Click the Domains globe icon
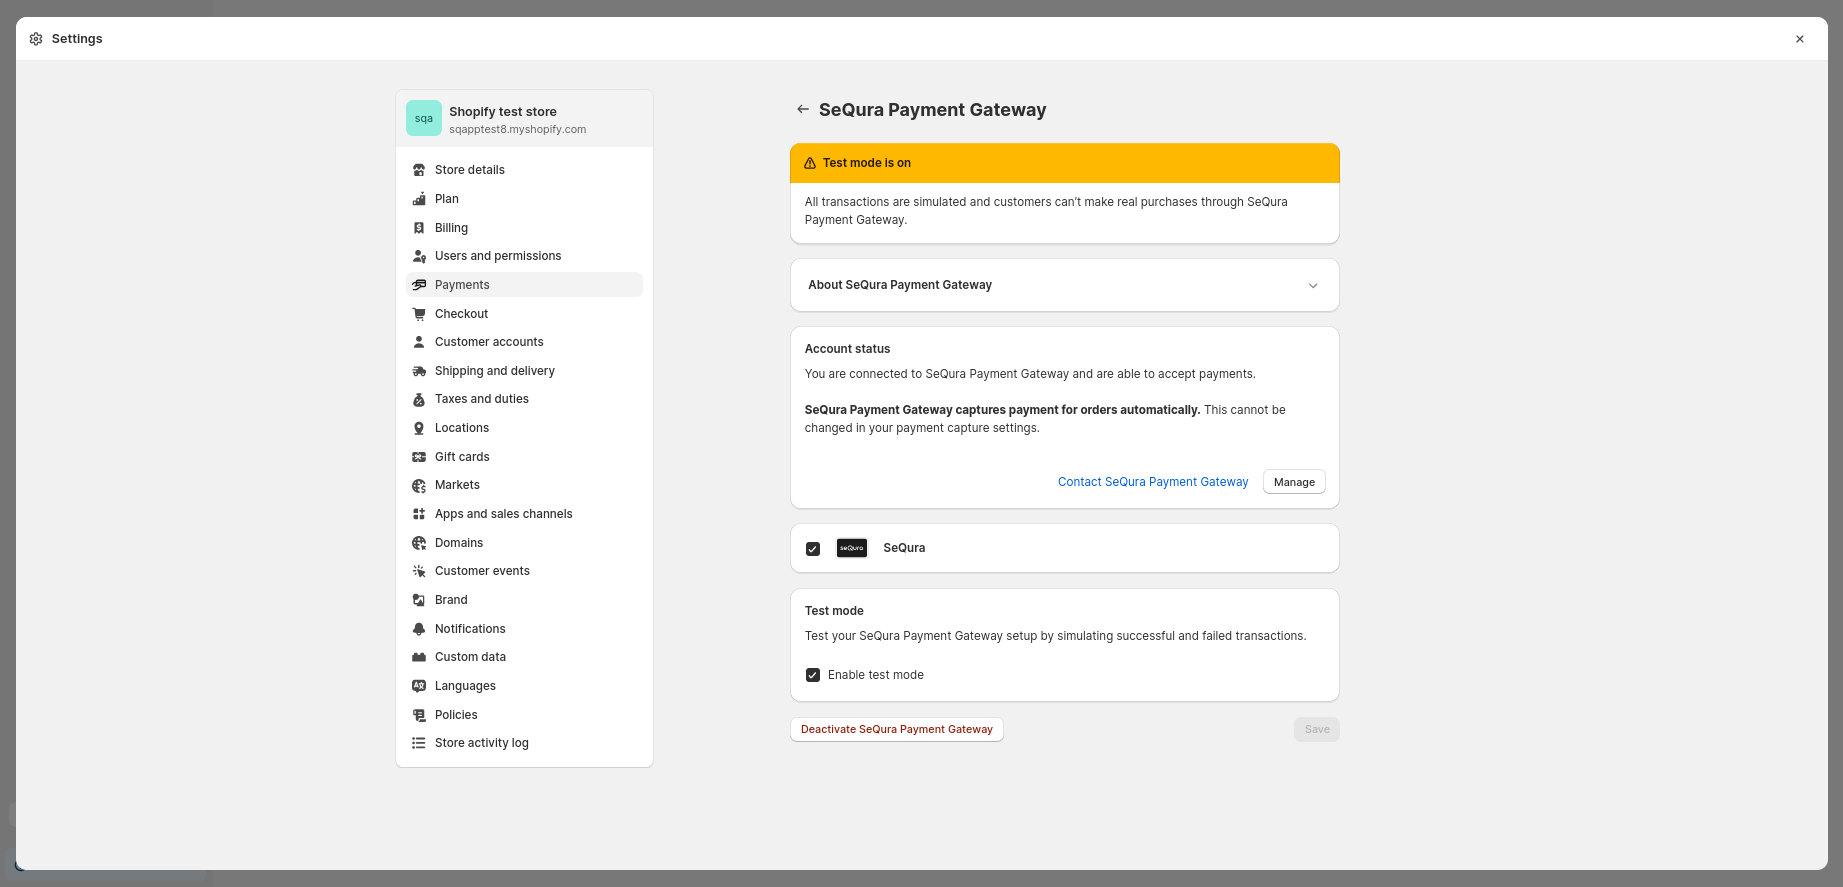Viewport: 1843px width, 887px height. coord(419,543)
